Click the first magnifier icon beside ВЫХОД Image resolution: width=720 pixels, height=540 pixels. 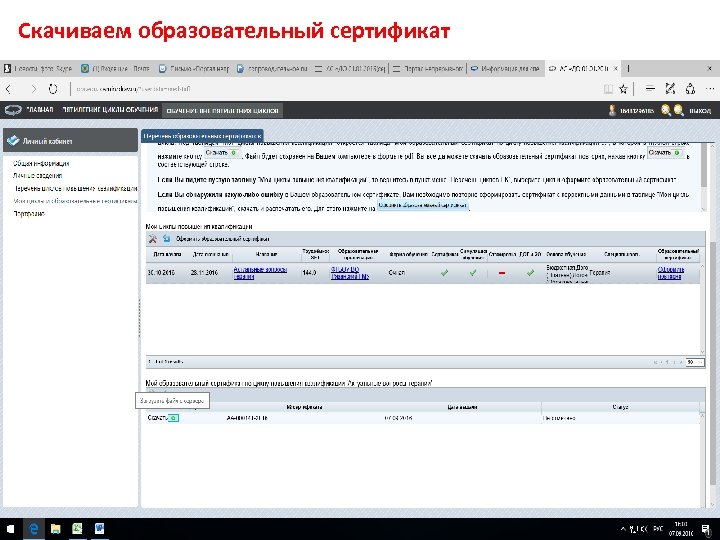pos(665,110)
